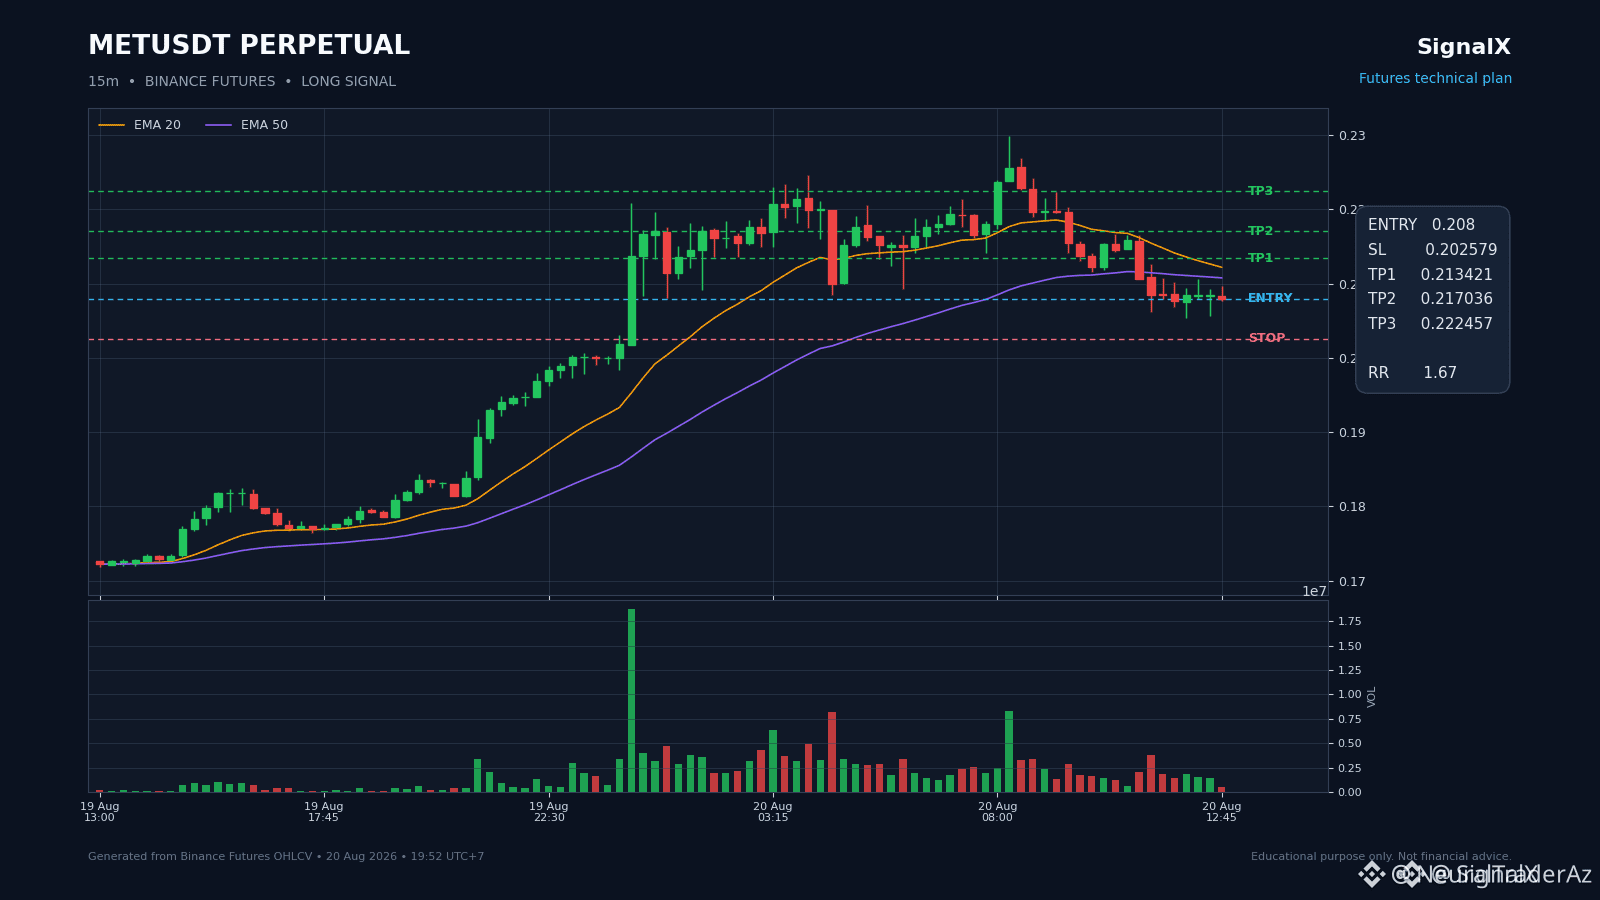Click the '20 Aug 12:45' time axis label
This screenshot has width=1600, height=900.
click(1221, 812)
